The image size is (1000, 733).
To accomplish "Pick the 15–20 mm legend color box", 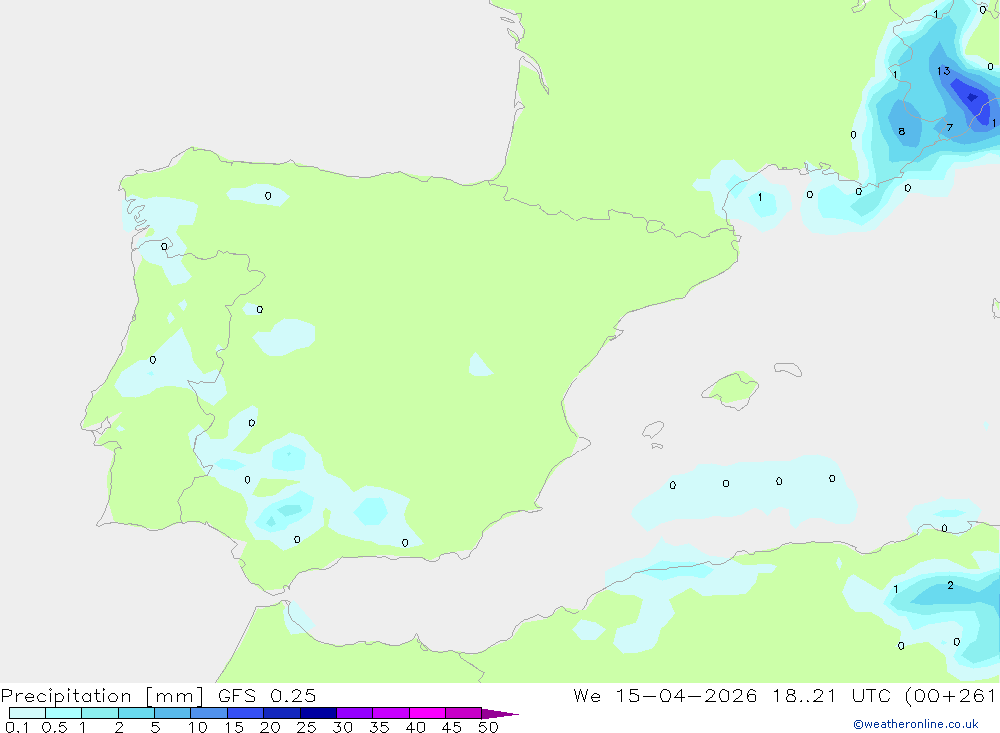I will 246,713.
